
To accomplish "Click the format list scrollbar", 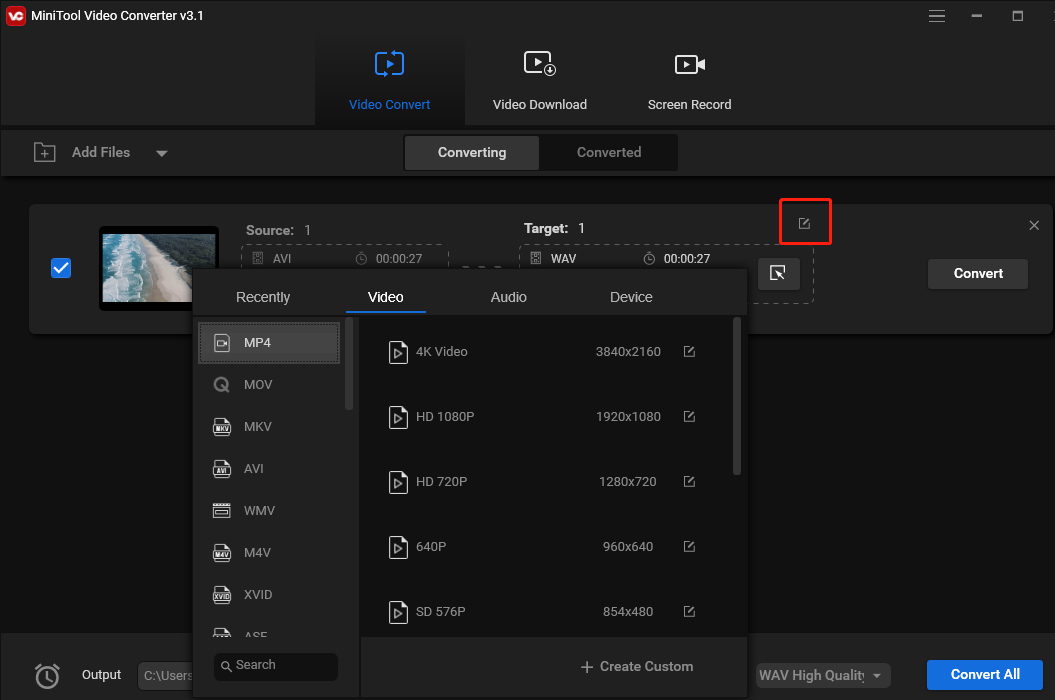I will tap(349, 363).
